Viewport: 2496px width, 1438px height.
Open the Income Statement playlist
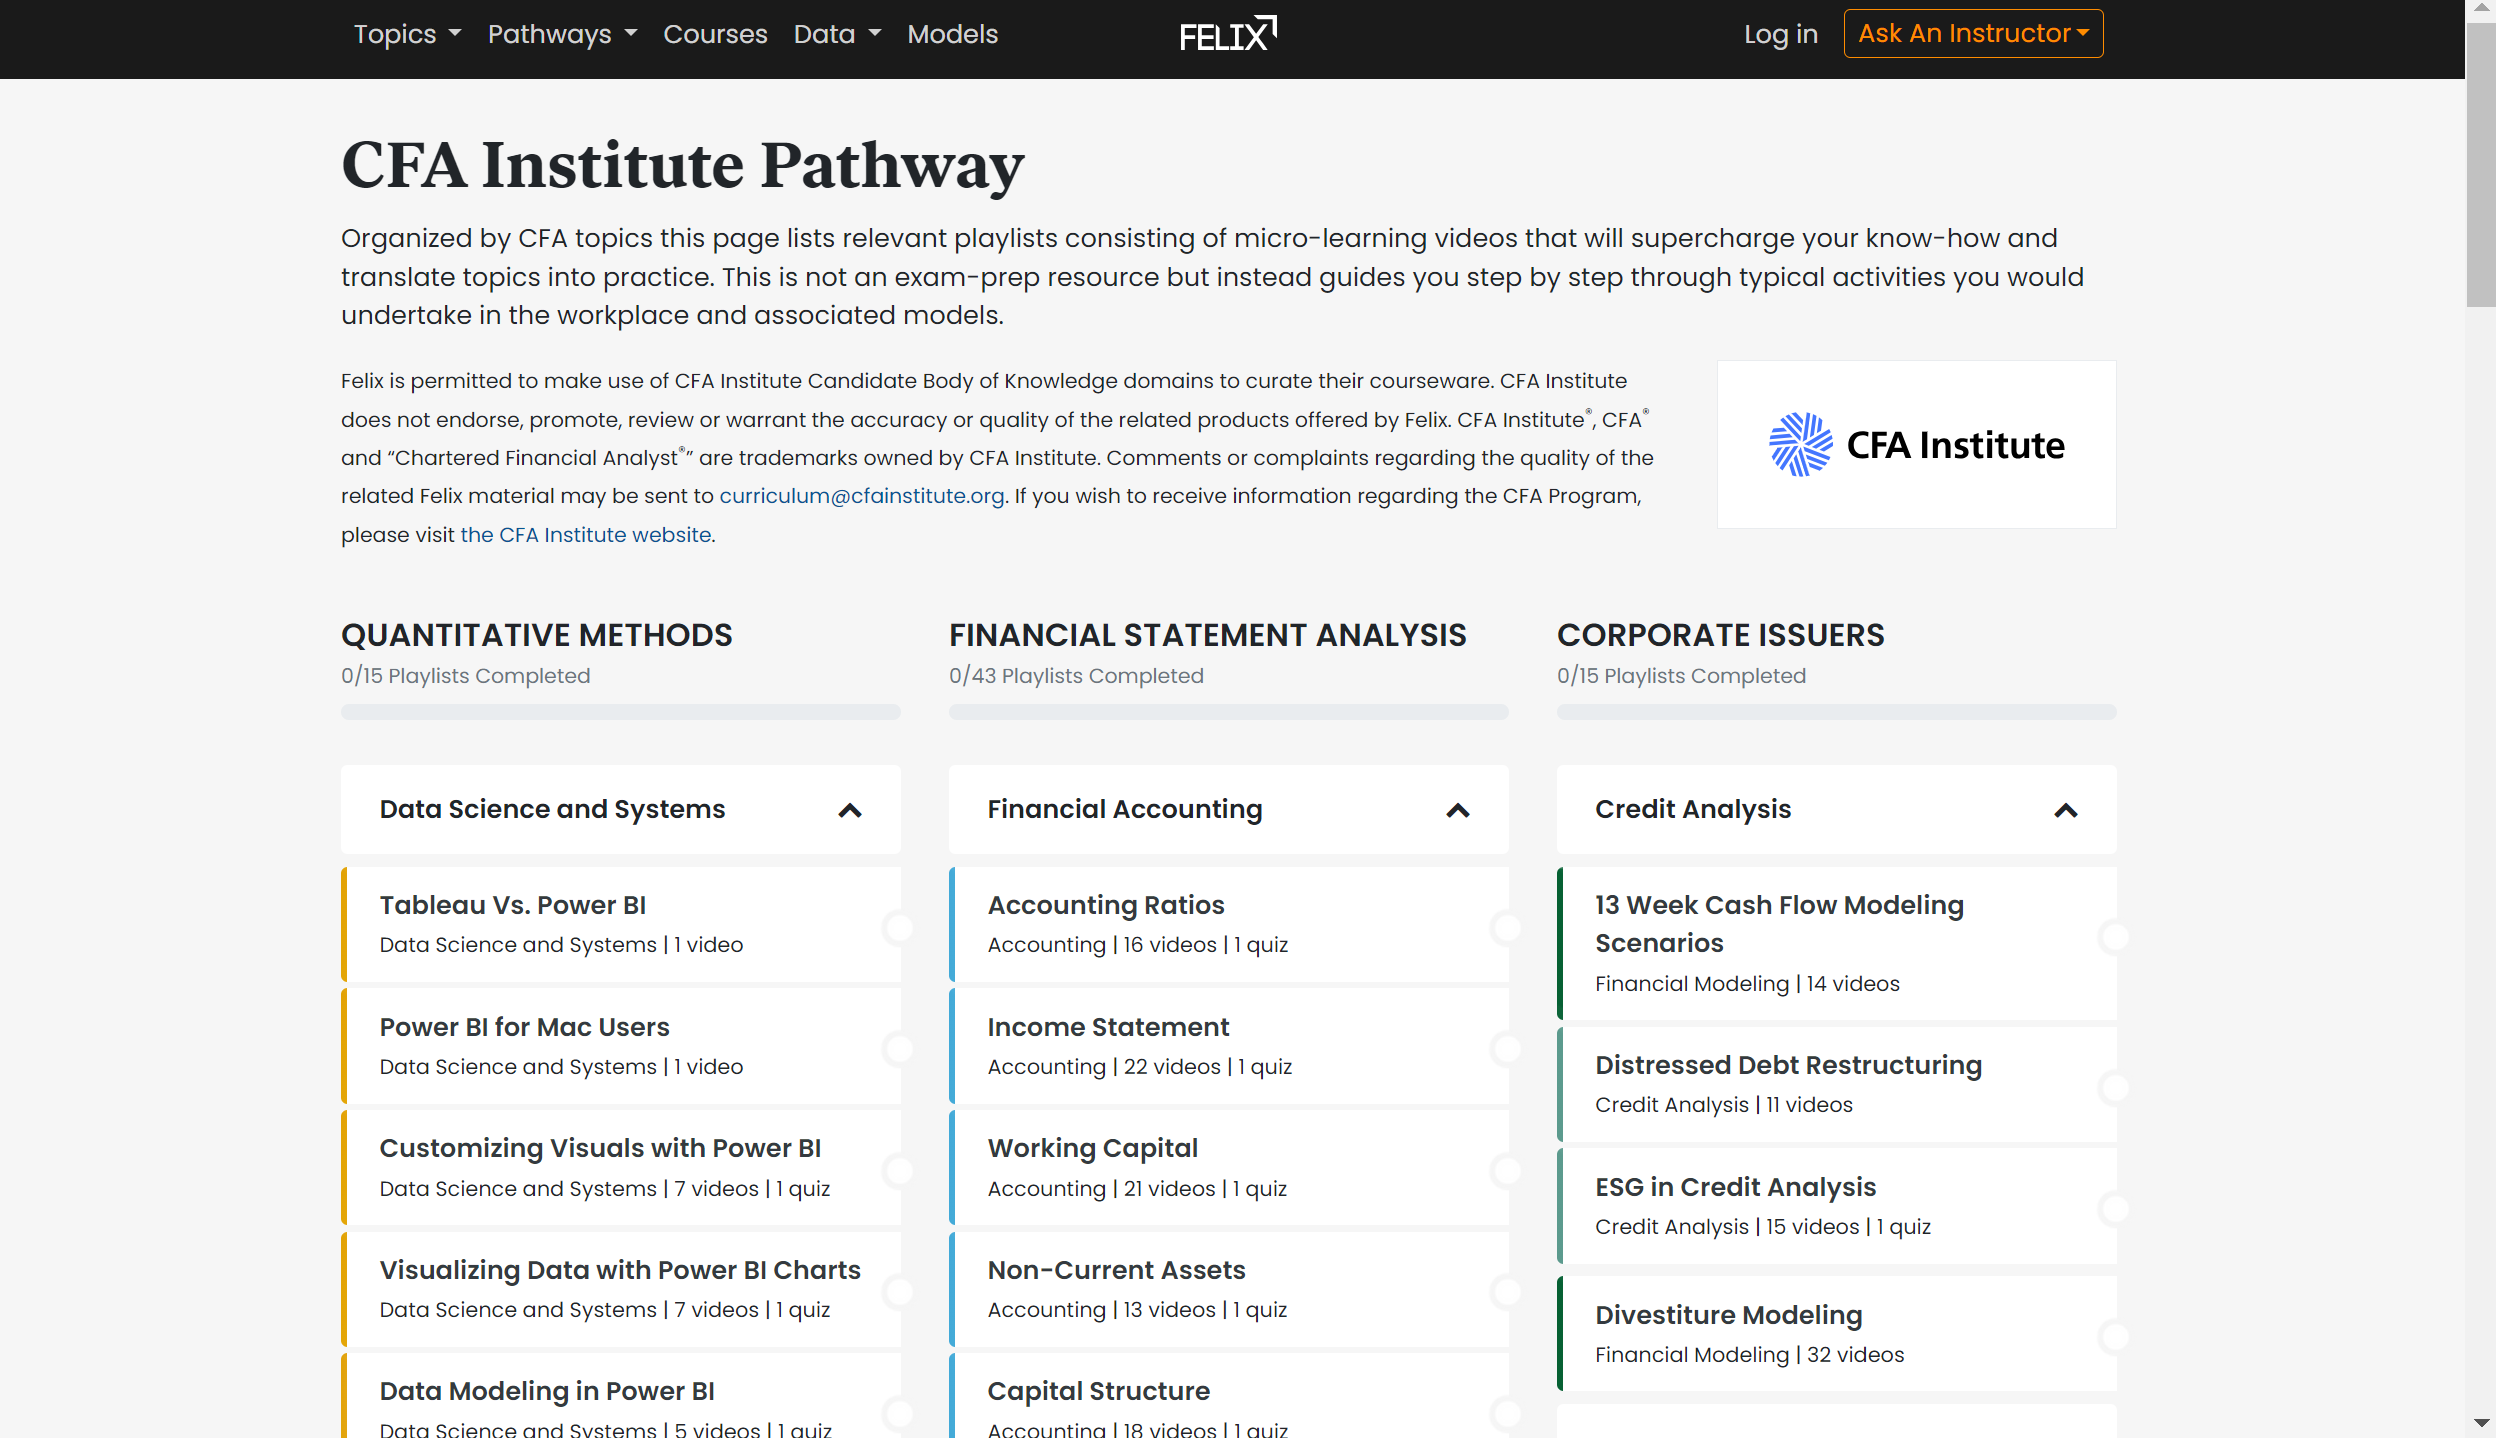tap(1108, 1027)
